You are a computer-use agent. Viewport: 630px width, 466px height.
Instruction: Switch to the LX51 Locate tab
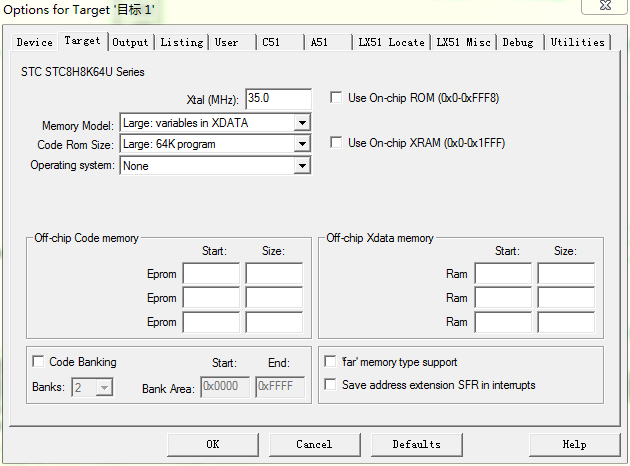coord(391,42)
